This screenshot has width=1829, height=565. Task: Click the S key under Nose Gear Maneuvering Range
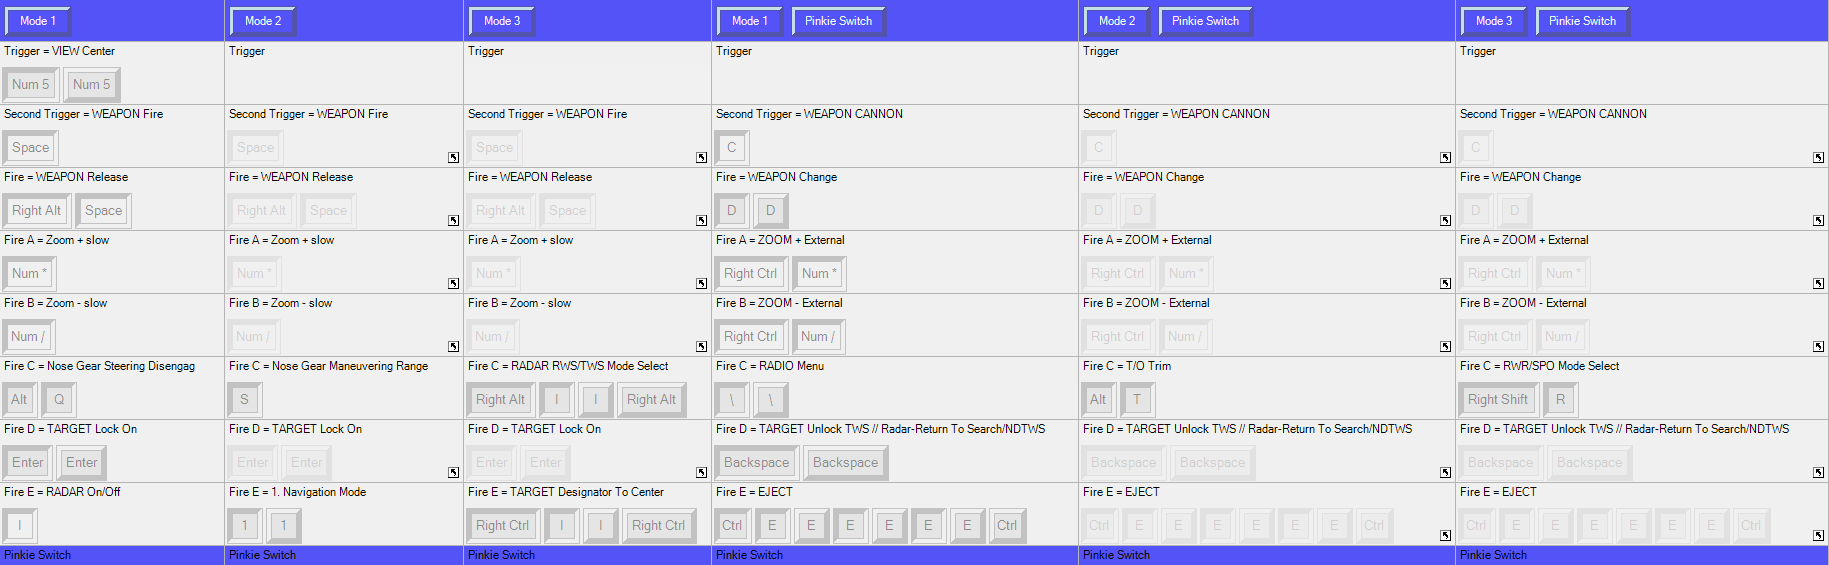(244, 400)
